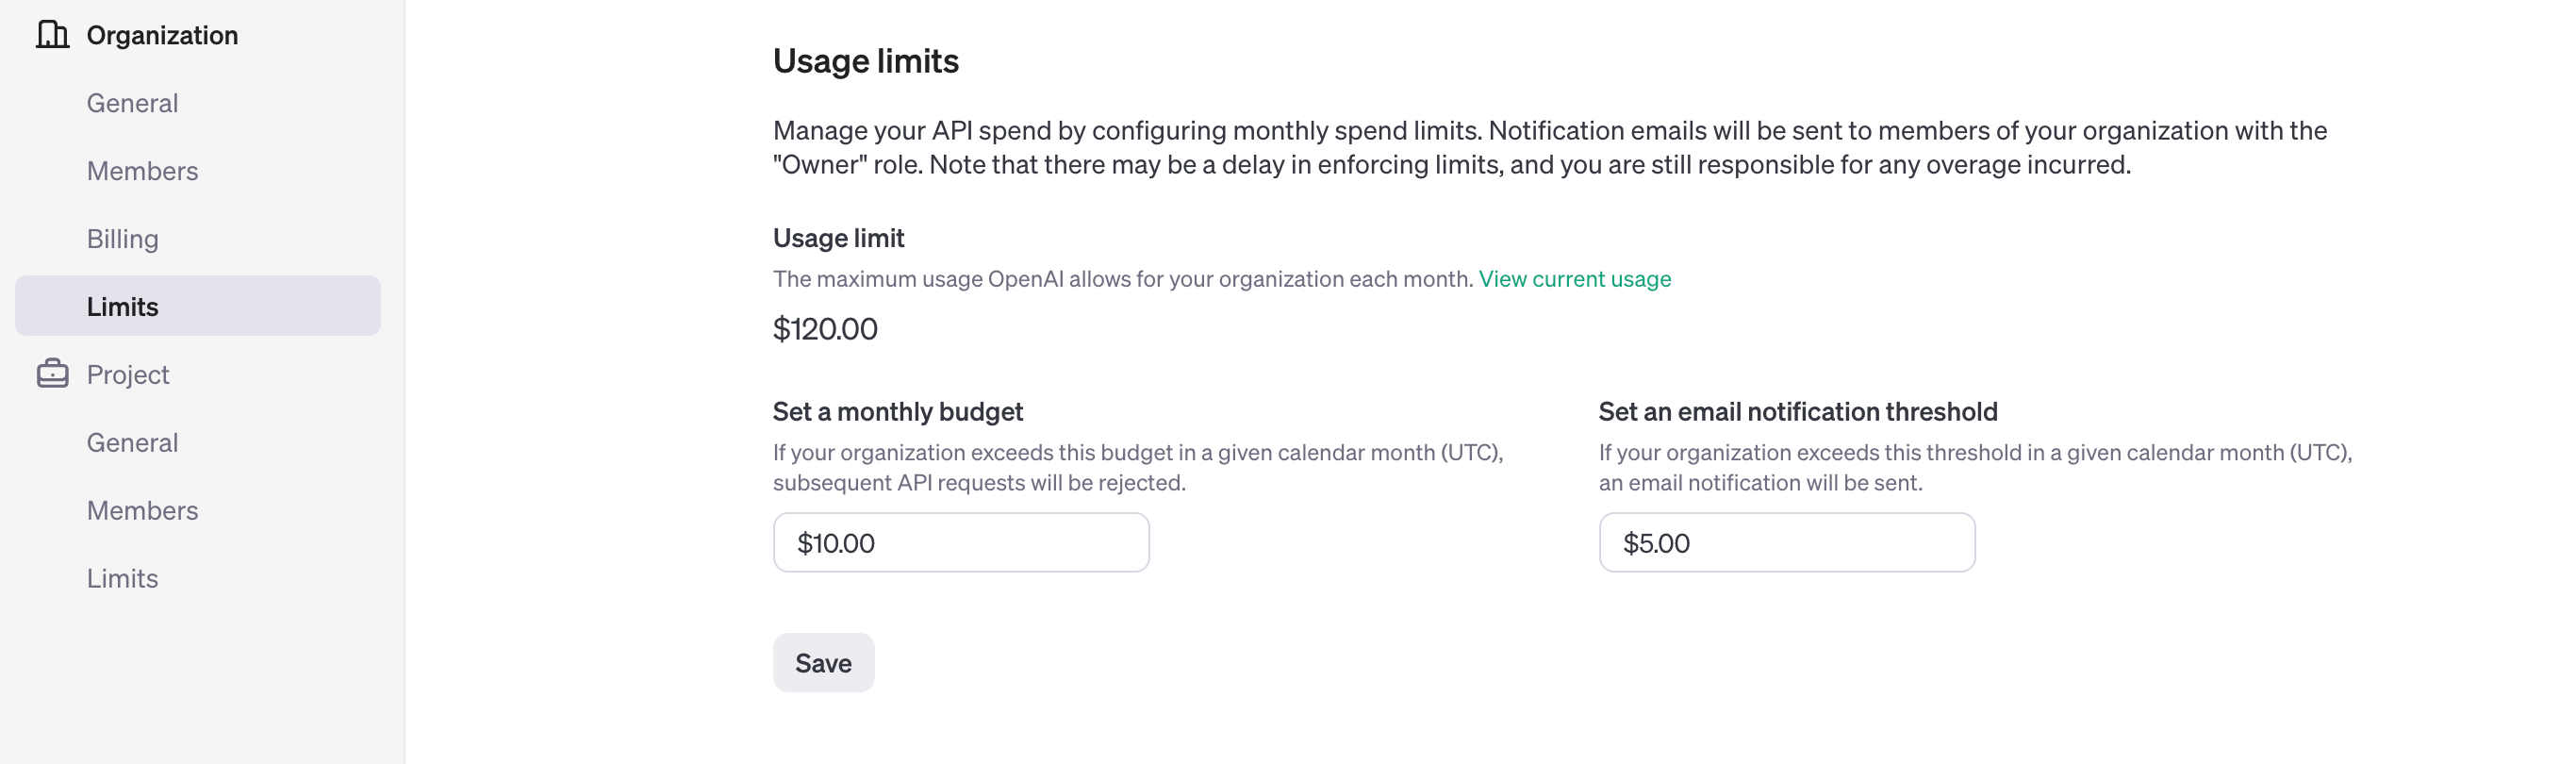2576x764 pixels.
Task: Click the Save button
Action: pos(823,663)
